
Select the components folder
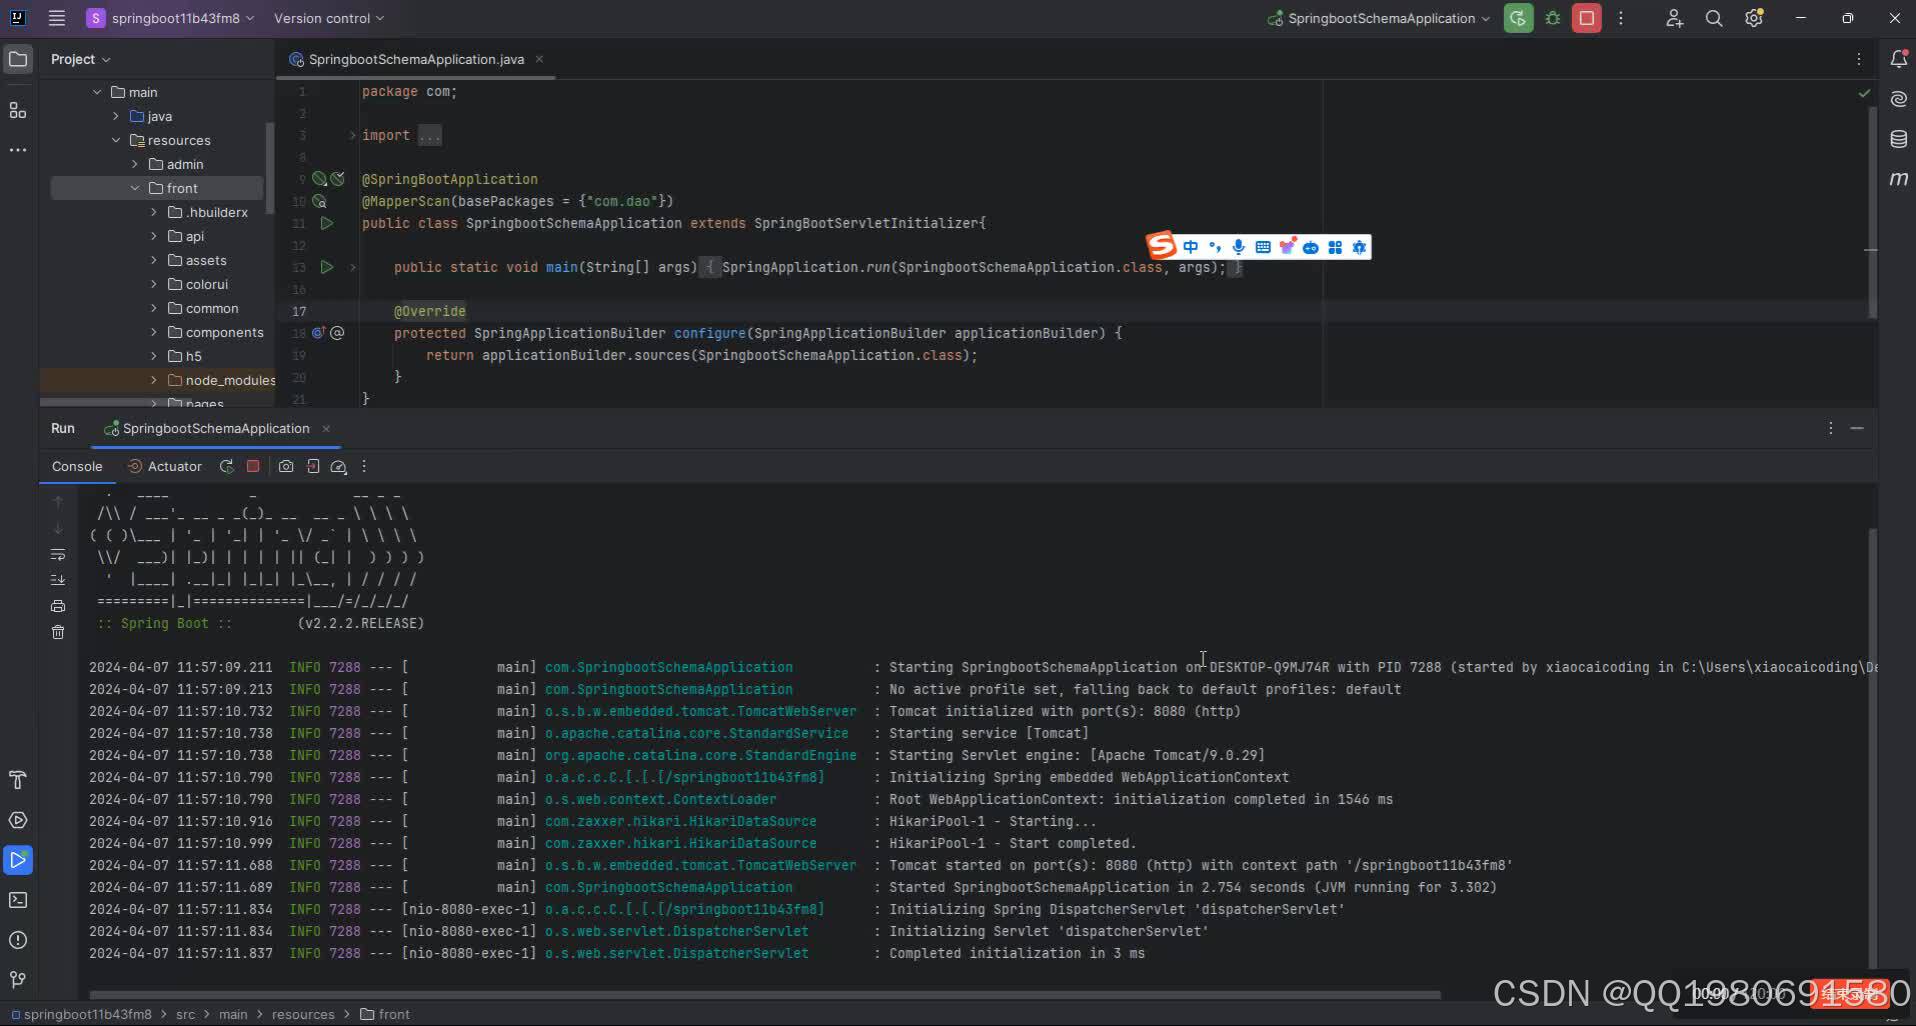coord(224,332)
